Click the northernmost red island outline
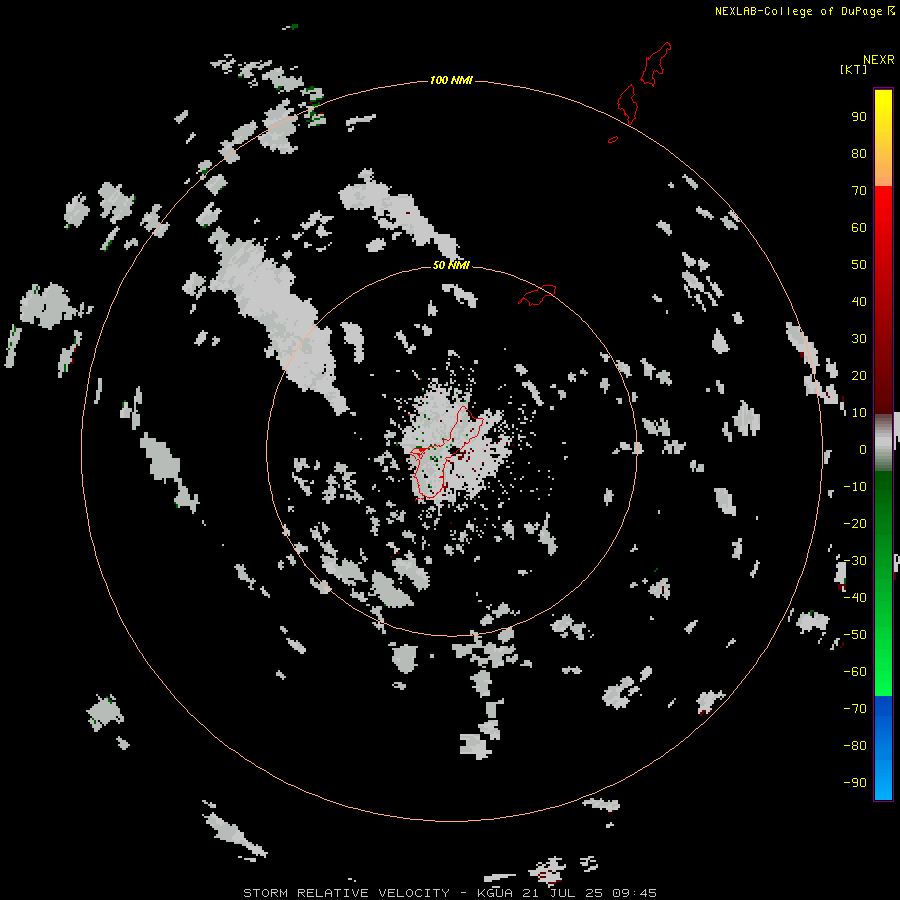 [x=655, y=64]
